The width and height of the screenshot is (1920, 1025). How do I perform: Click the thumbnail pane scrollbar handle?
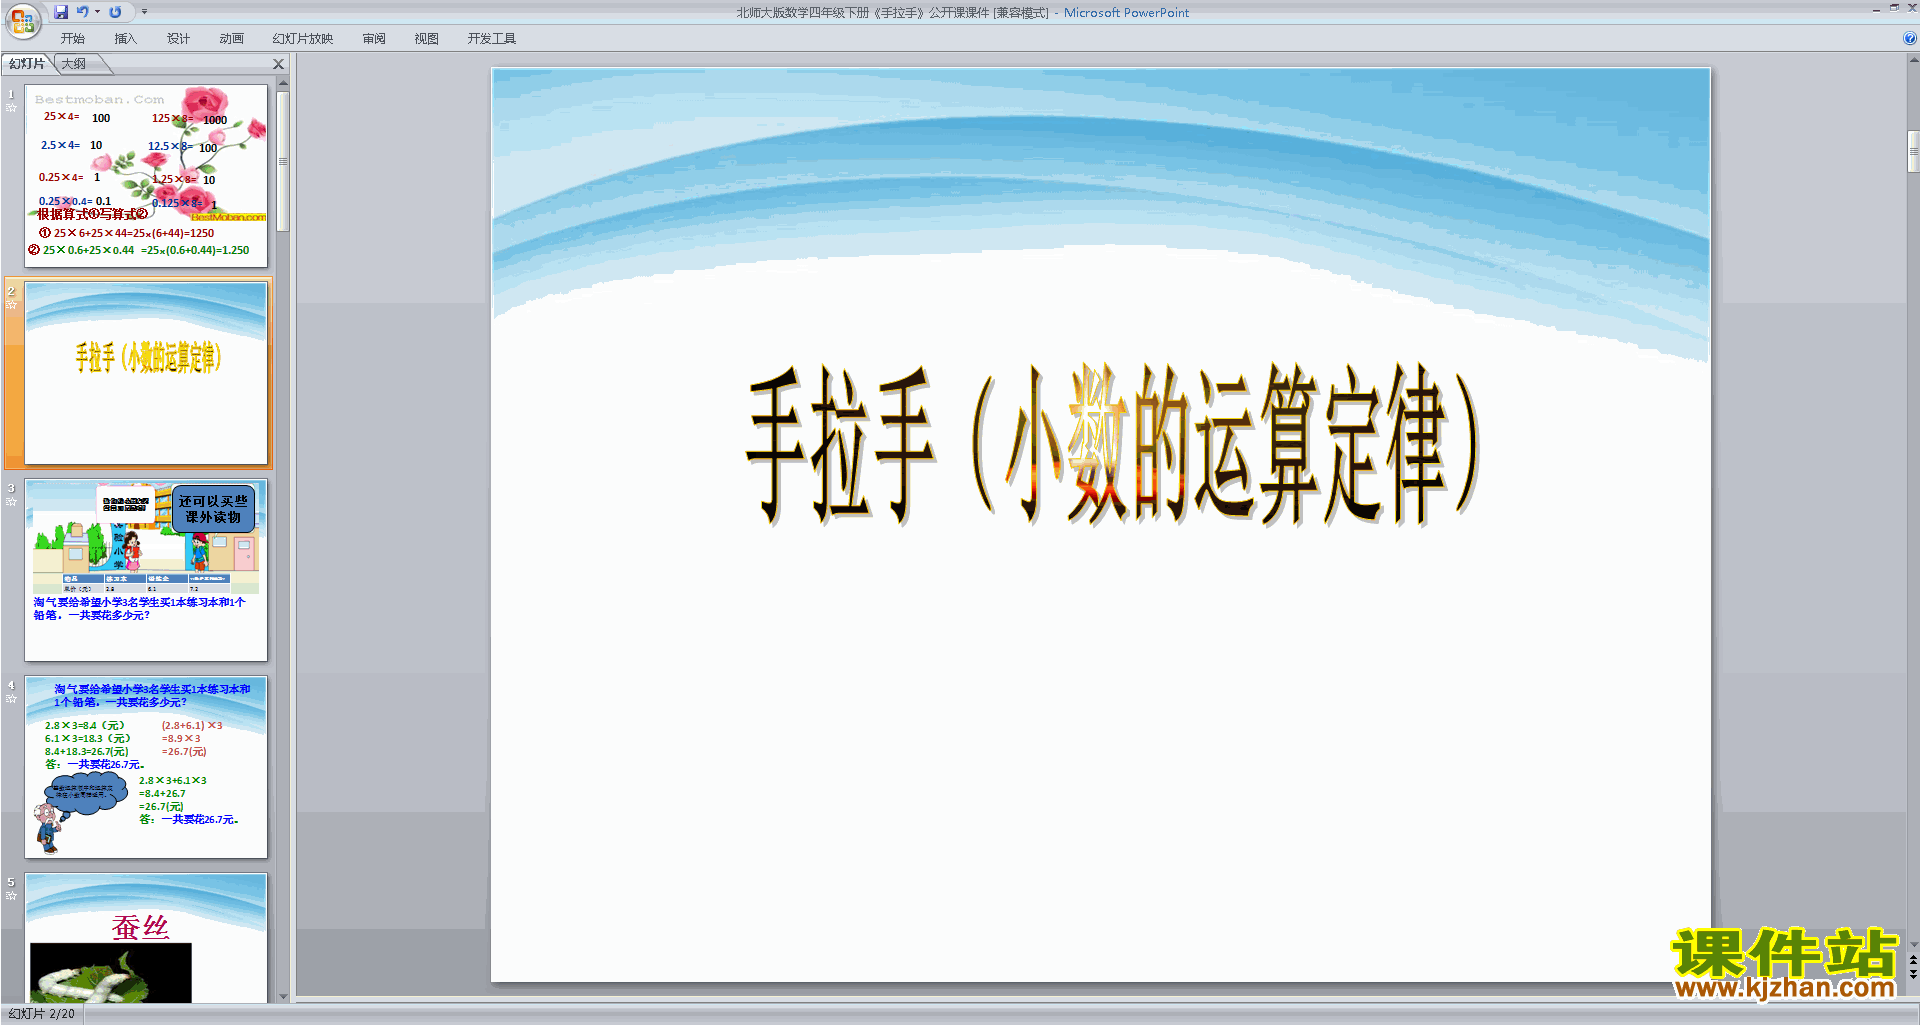[283, 161]
